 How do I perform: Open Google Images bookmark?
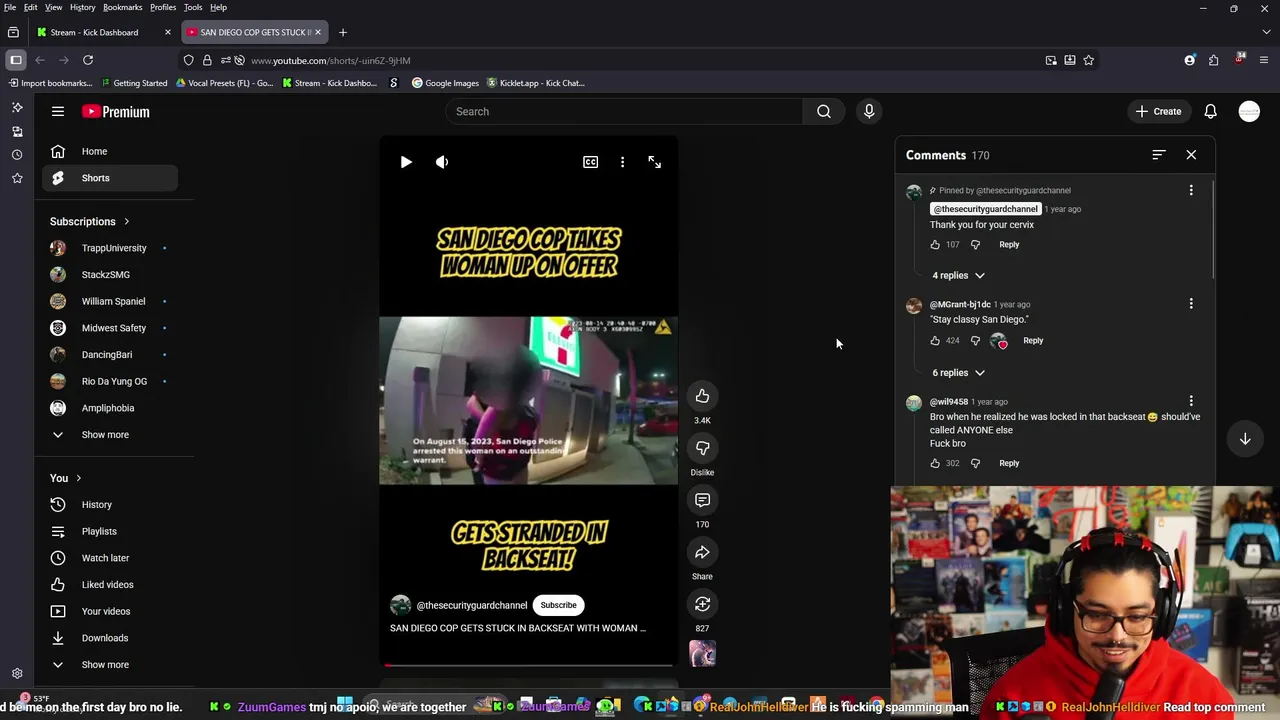445,83
